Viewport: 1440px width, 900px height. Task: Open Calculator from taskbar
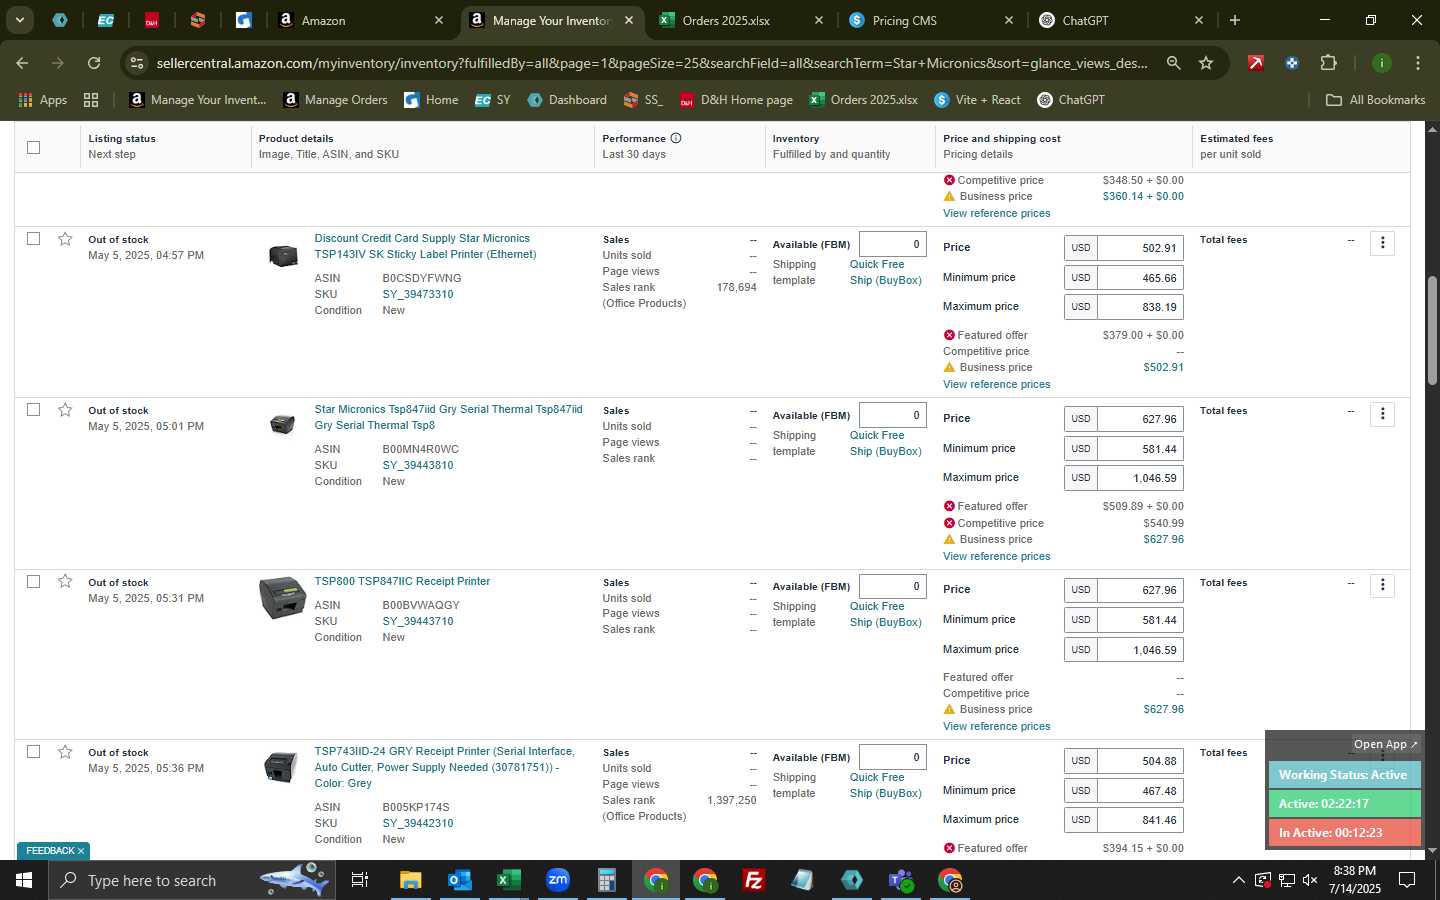pyautogui.click(x=606, y=880)
